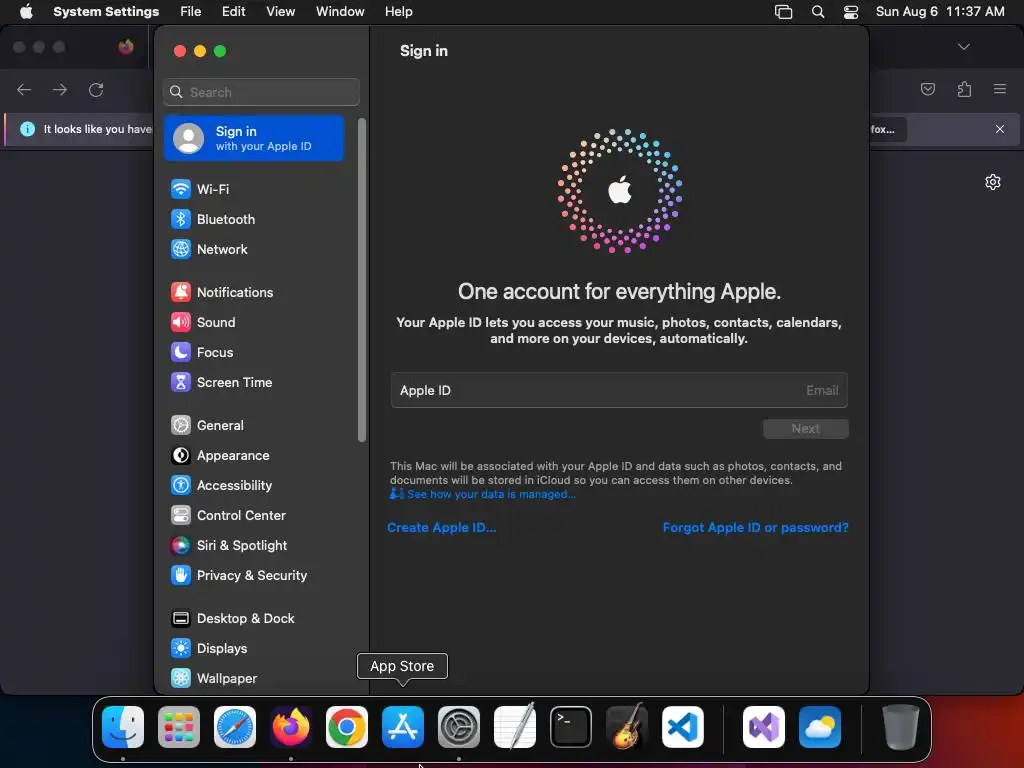Click Create Apple ID link
Screen dimensions: 1024x768
442,528
